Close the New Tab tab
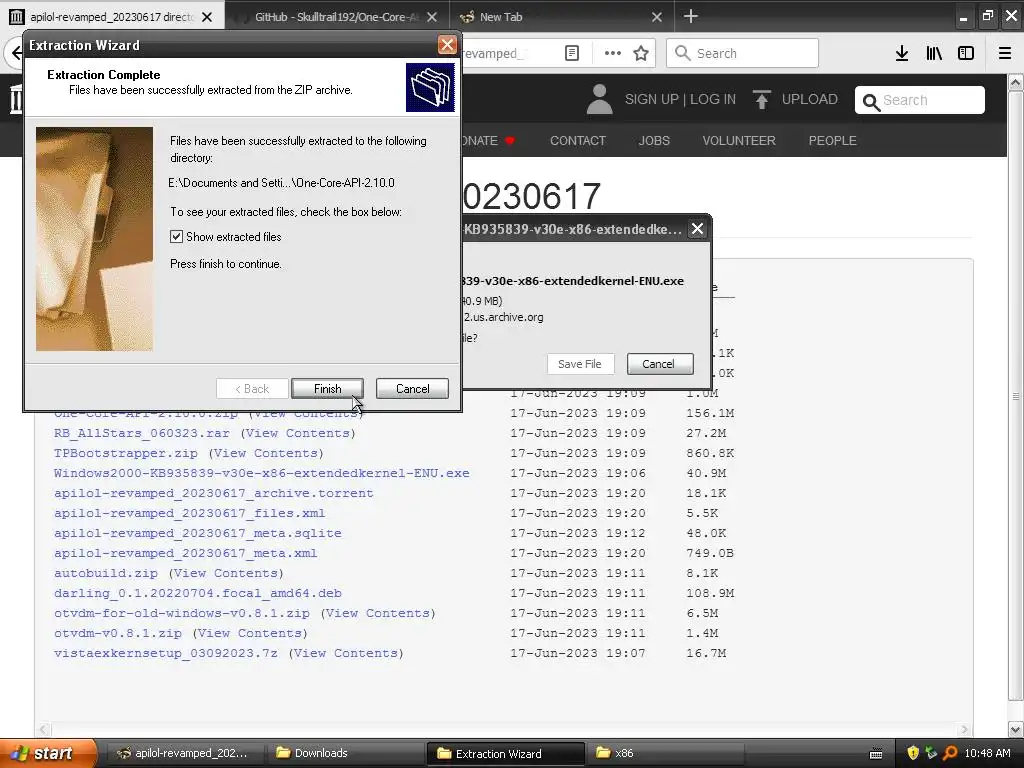This screenshot has width=1024, height=768. pyautogui.click(x=657, y=17)
